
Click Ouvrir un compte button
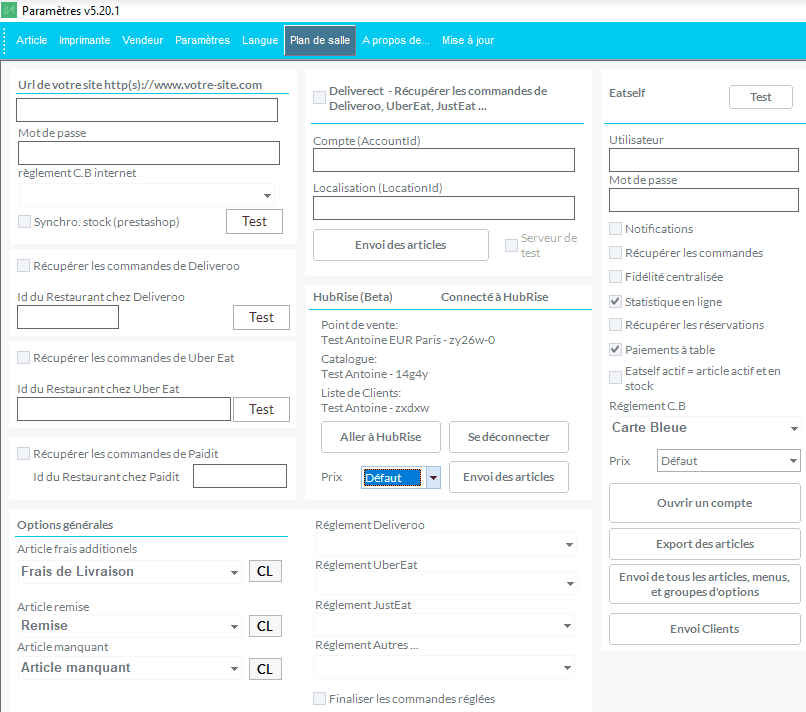click(704, 503)
